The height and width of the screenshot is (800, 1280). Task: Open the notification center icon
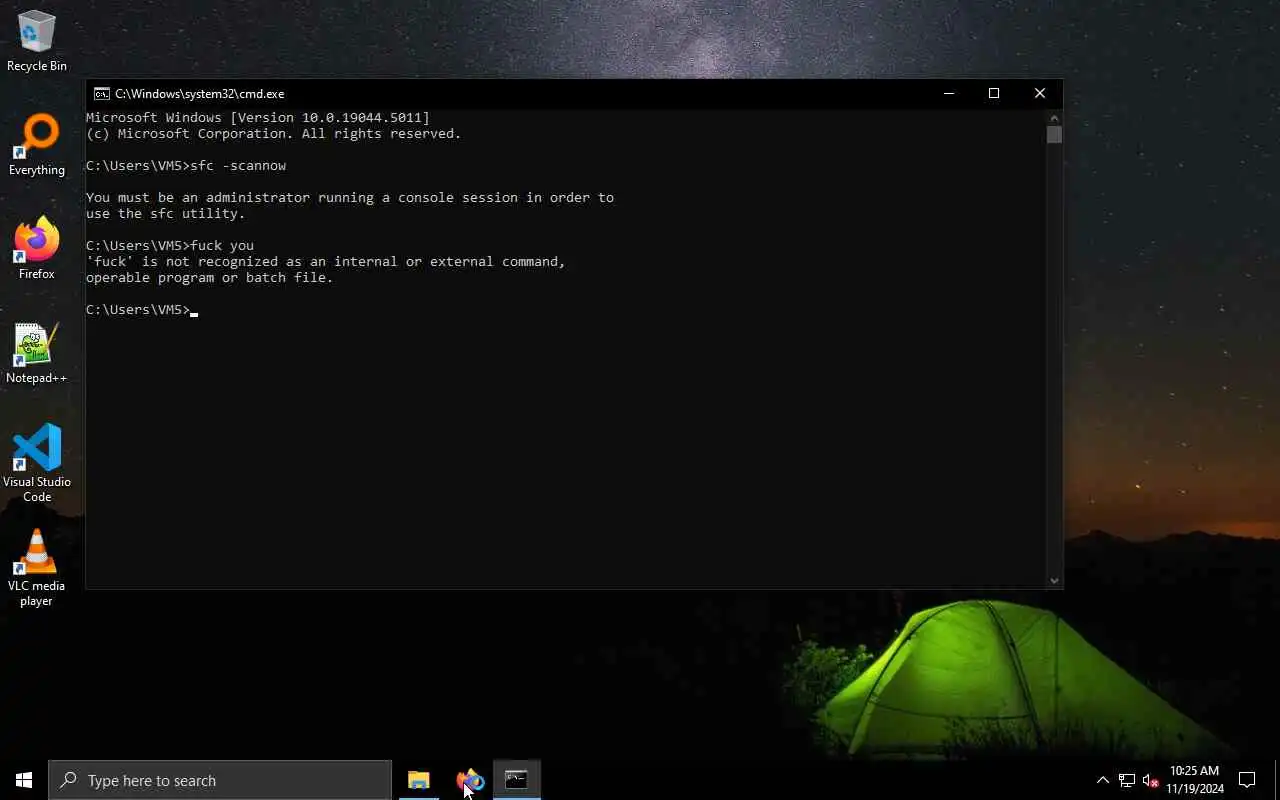coord(1247,780)
